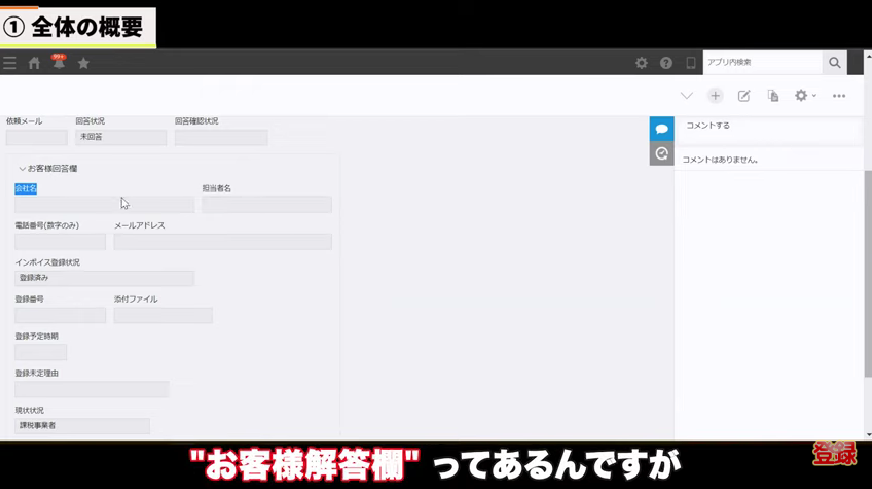Click the 依頼メール value box

(x=37, y=137)
